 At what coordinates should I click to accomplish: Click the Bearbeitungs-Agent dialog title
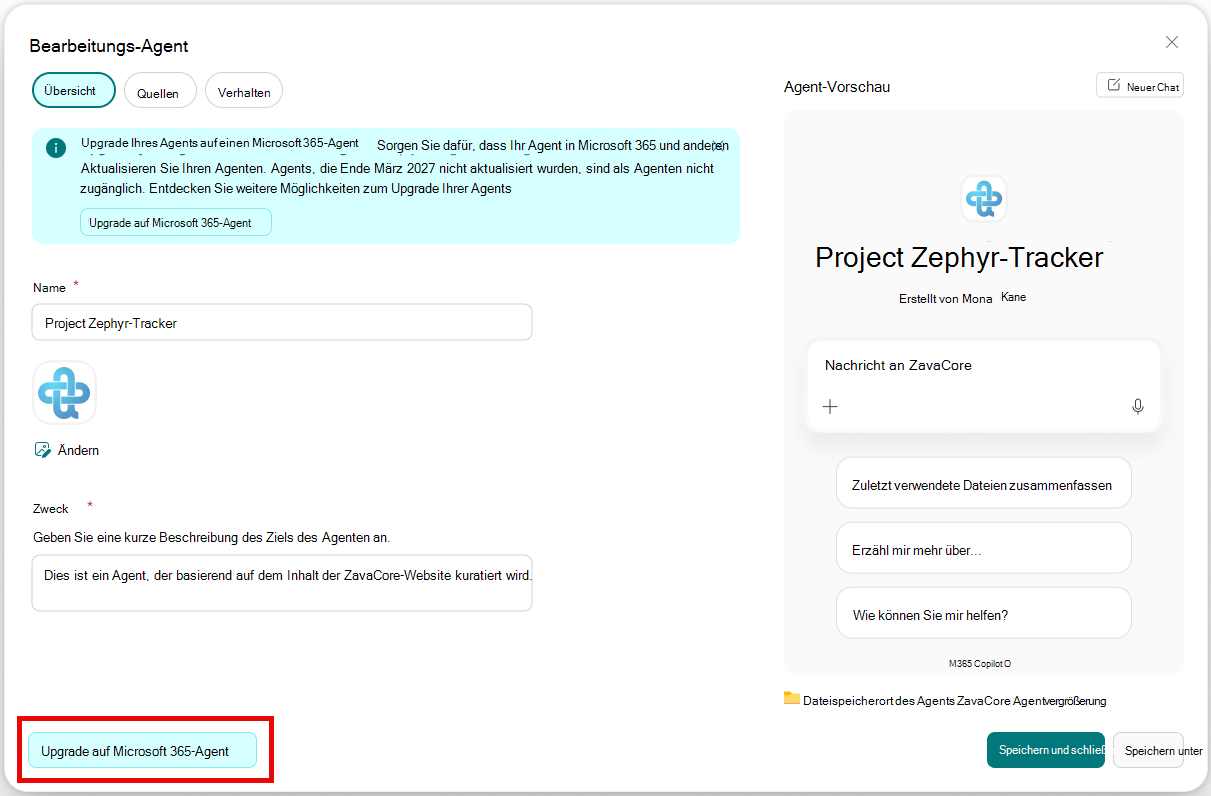(x=109, y=46)
